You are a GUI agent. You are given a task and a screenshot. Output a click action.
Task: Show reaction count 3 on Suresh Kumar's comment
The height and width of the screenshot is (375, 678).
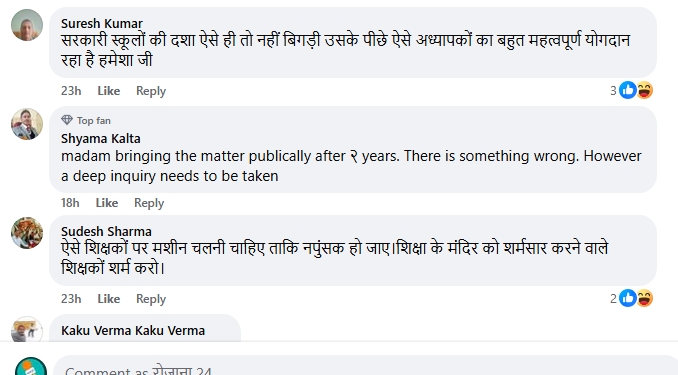[x=613, y=90]
